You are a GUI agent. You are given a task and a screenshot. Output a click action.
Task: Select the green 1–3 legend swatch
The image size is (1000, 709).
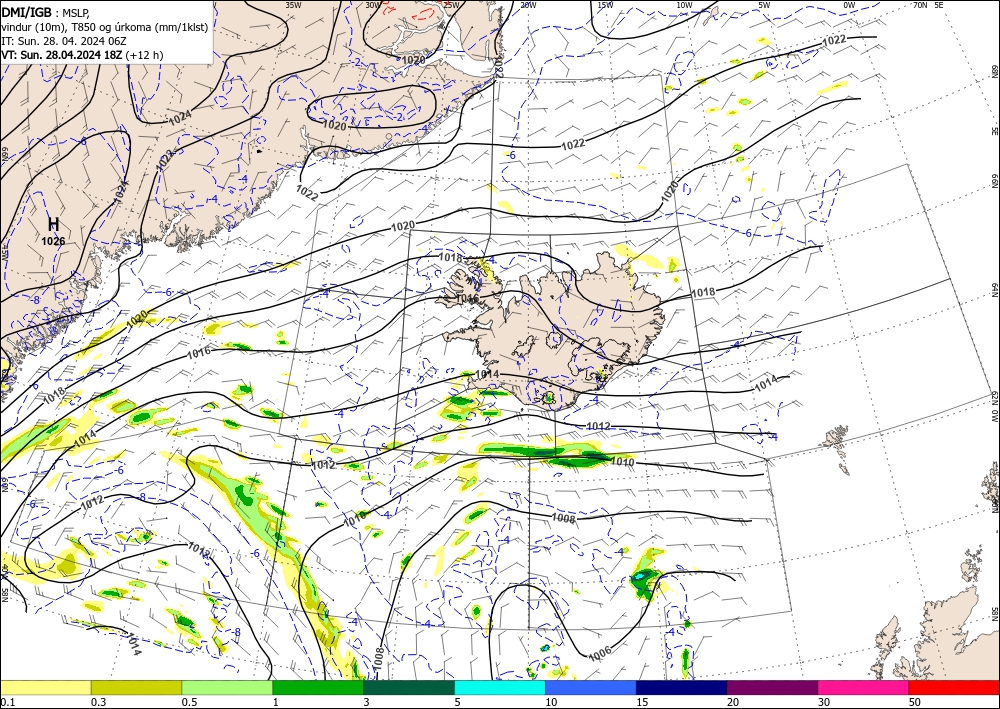point(318,687)
